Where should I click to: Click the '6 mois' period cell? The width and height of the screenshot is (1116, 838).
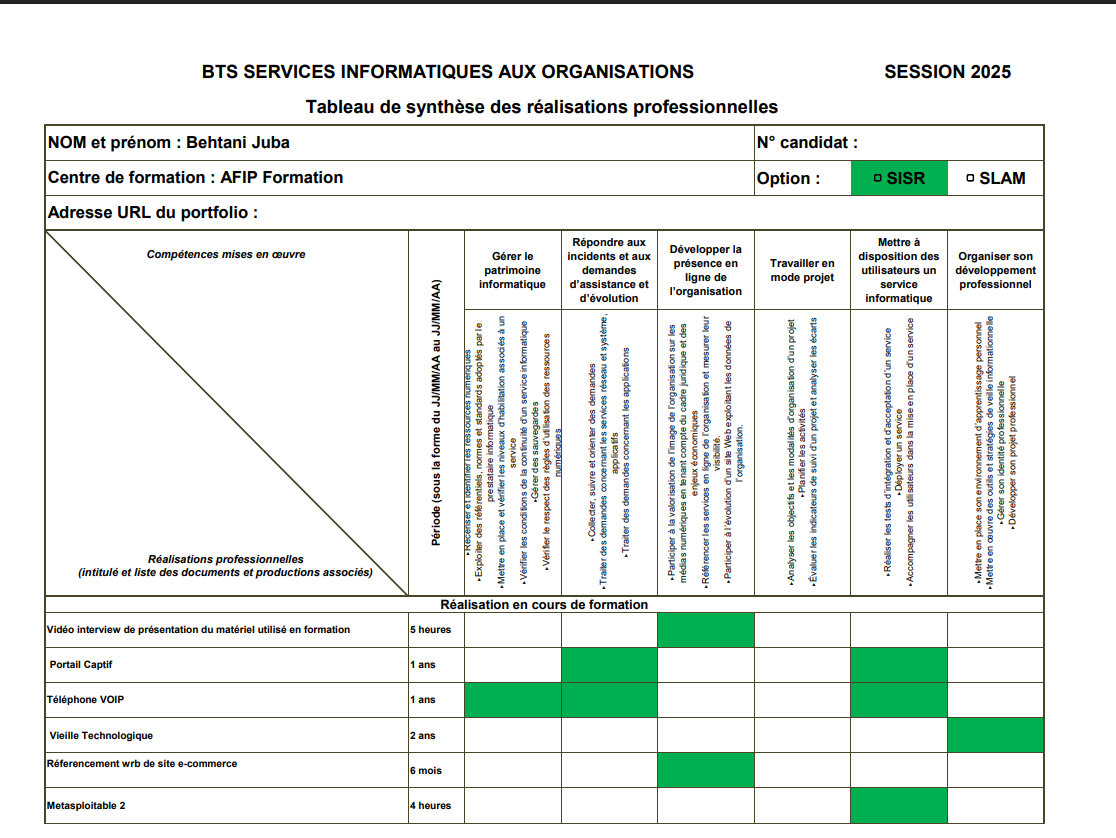click(x=426, y=771)
